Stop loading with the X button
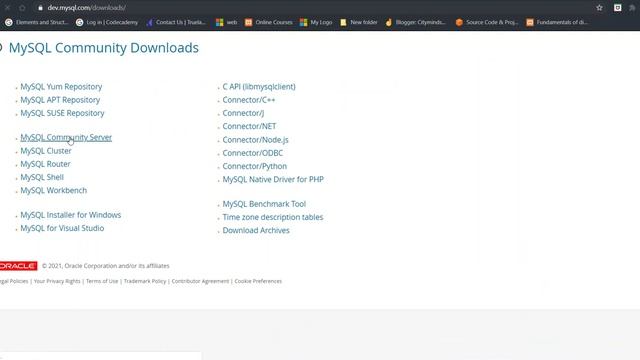The height and width of the screenshot is (360, 640). point(7,8)
